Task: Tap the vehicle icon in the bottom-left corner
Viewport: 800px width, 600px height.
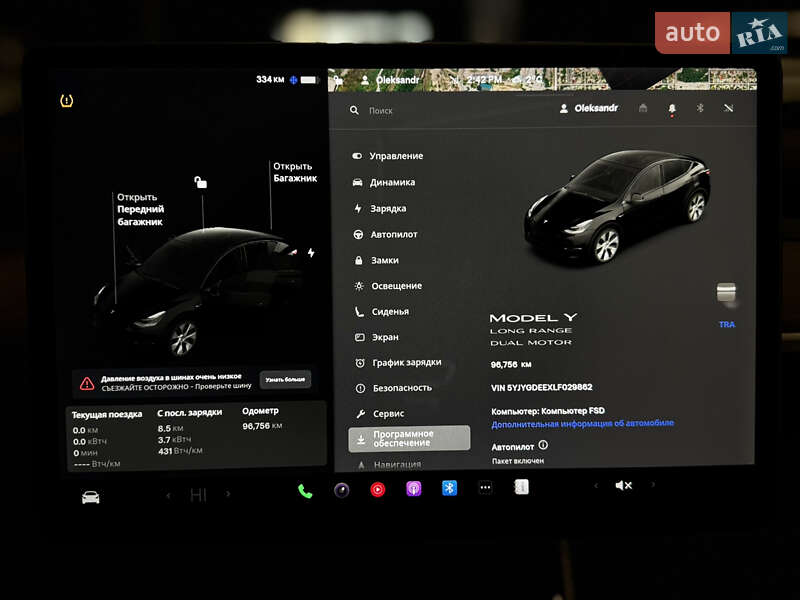Action: click(x=90, y=494)
